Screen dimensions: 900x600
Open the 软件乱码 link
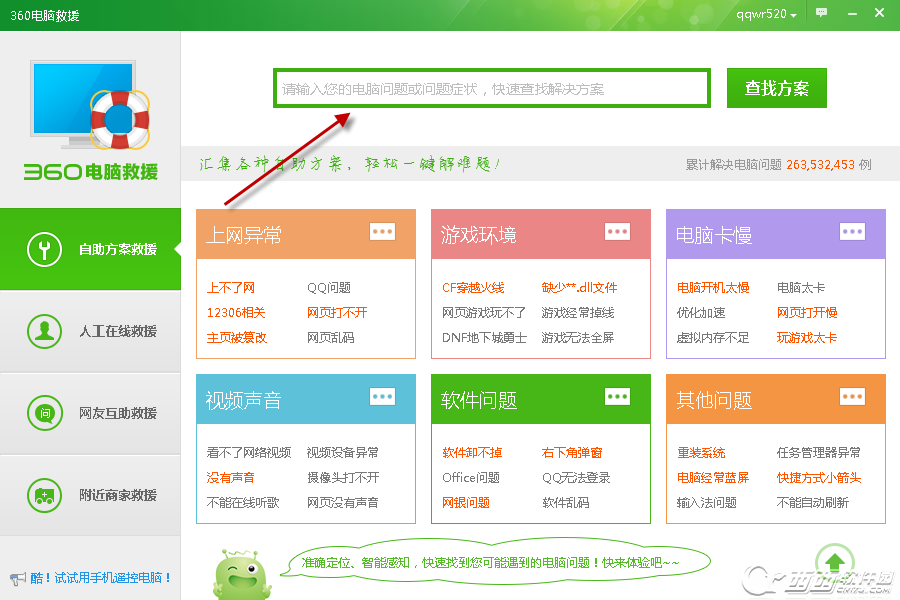tap(565, 502)
